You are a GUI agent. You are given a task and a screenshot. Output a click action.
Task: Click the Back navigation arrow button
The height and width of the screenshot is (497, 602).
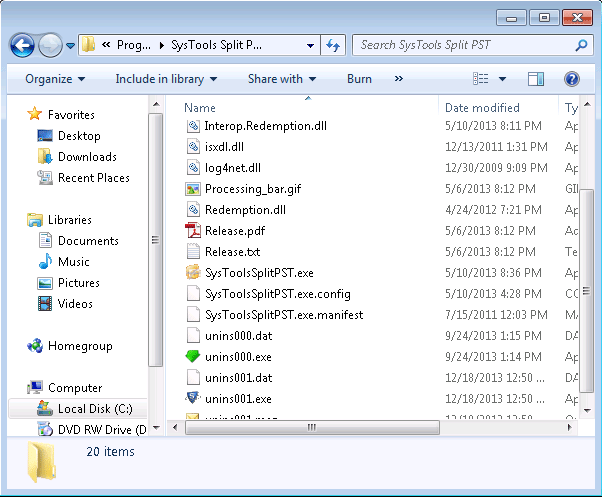pyautogui.click(x=22, y=45)
